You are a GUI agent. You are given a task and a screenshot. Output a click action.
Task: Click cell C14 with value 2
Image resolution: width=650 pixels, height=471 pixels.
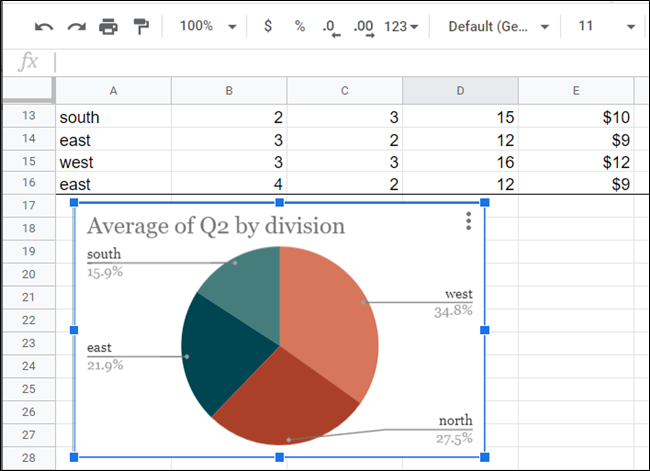[x=344, y=140]
